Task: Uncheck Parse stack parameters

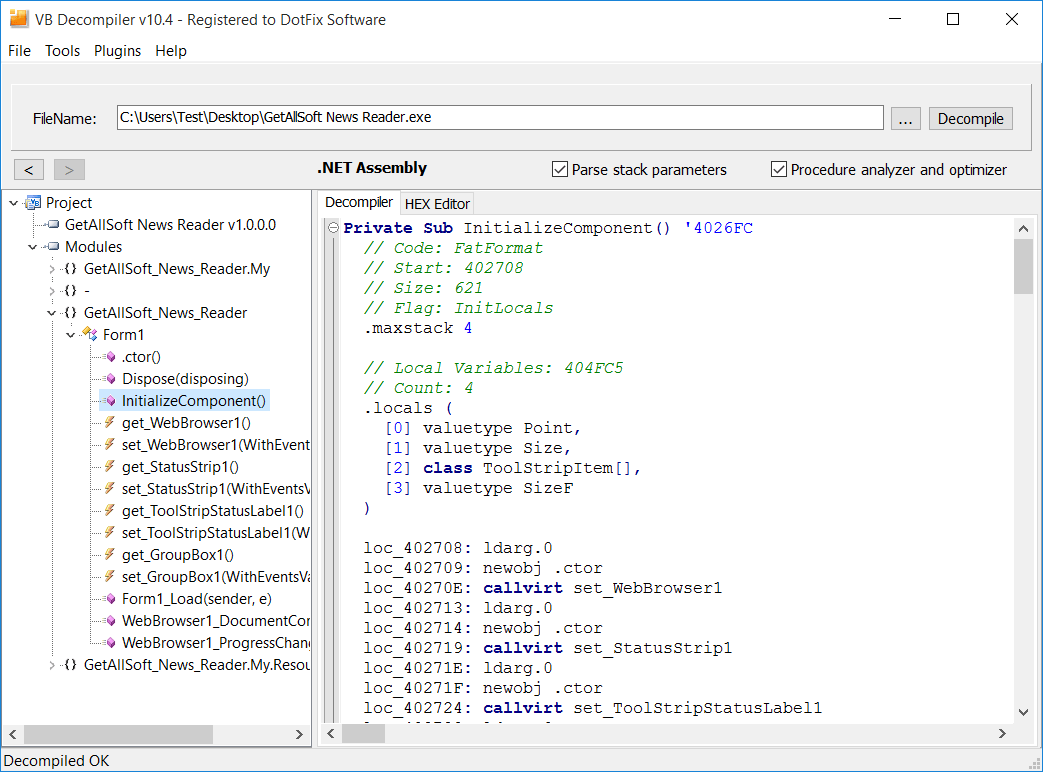Action: coord(559,169)
